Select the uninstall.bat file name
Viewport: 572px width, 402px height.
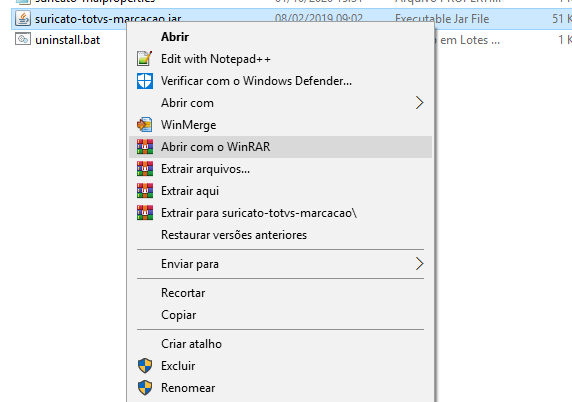[67, 40]
